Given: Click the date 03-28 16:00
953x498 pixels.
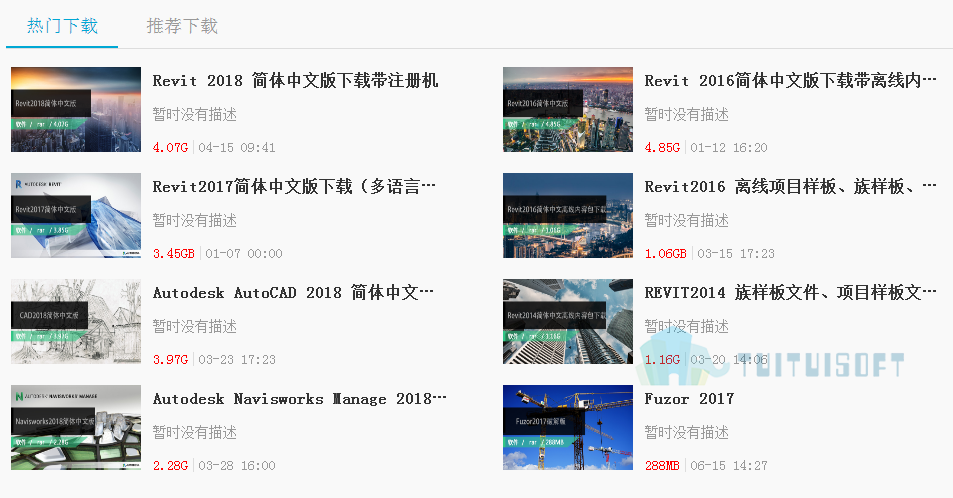Looking at the screenshot, I should 237,466.
